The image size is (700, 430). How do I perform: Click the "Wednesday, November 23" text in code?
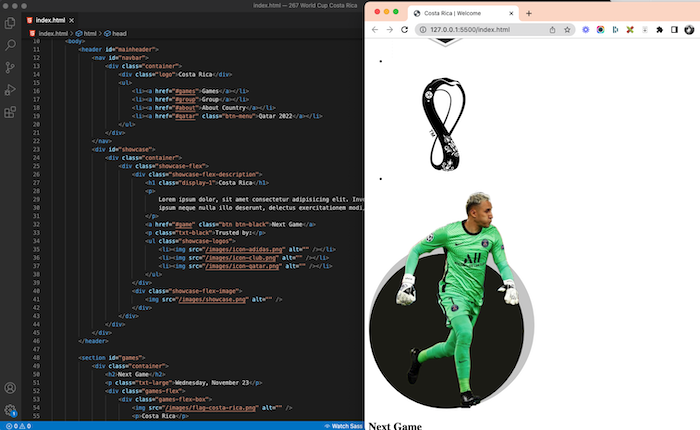pyautogui.click(x=212, y=383)
